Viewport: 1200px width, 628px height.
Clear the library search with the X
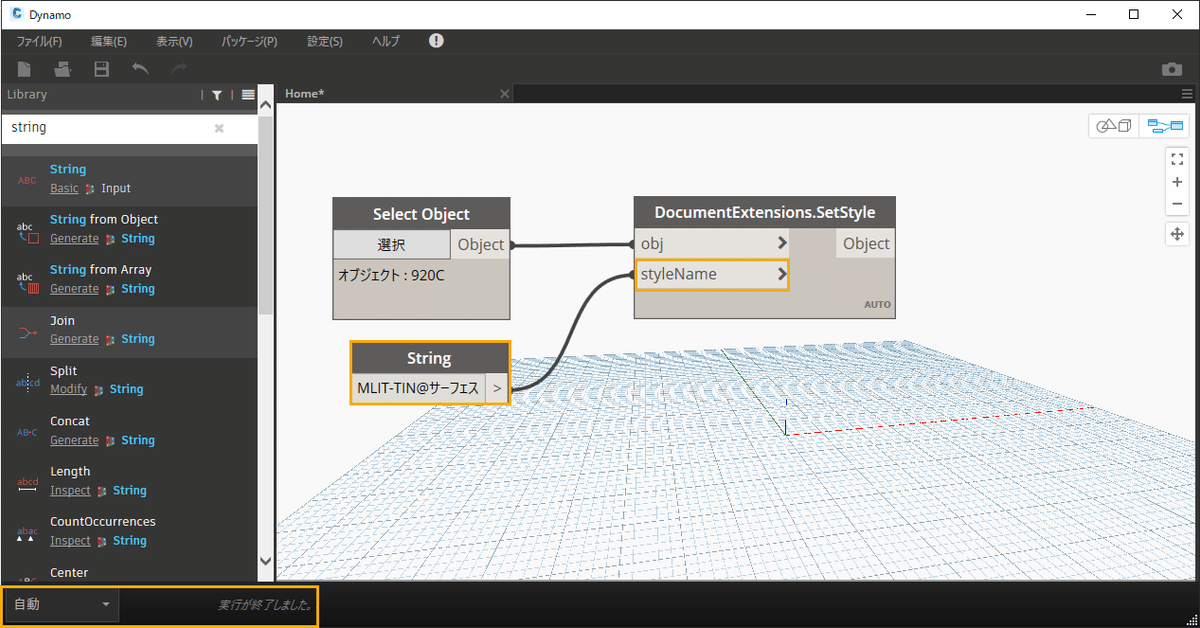[x=219, y=128]
